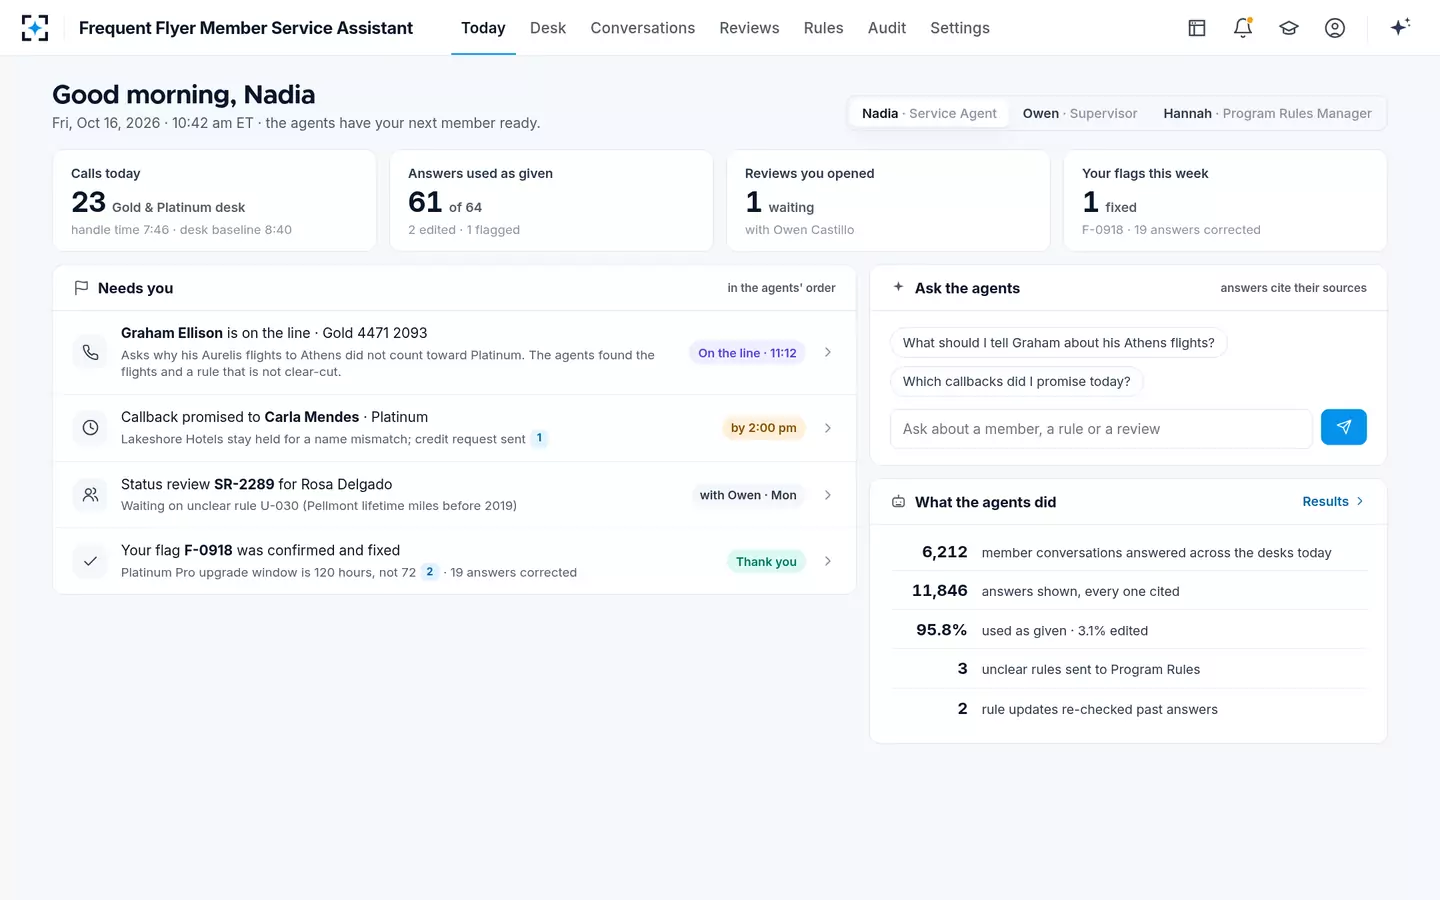Select the Today tab
1440x900 pixels.
tap(483, 28)
